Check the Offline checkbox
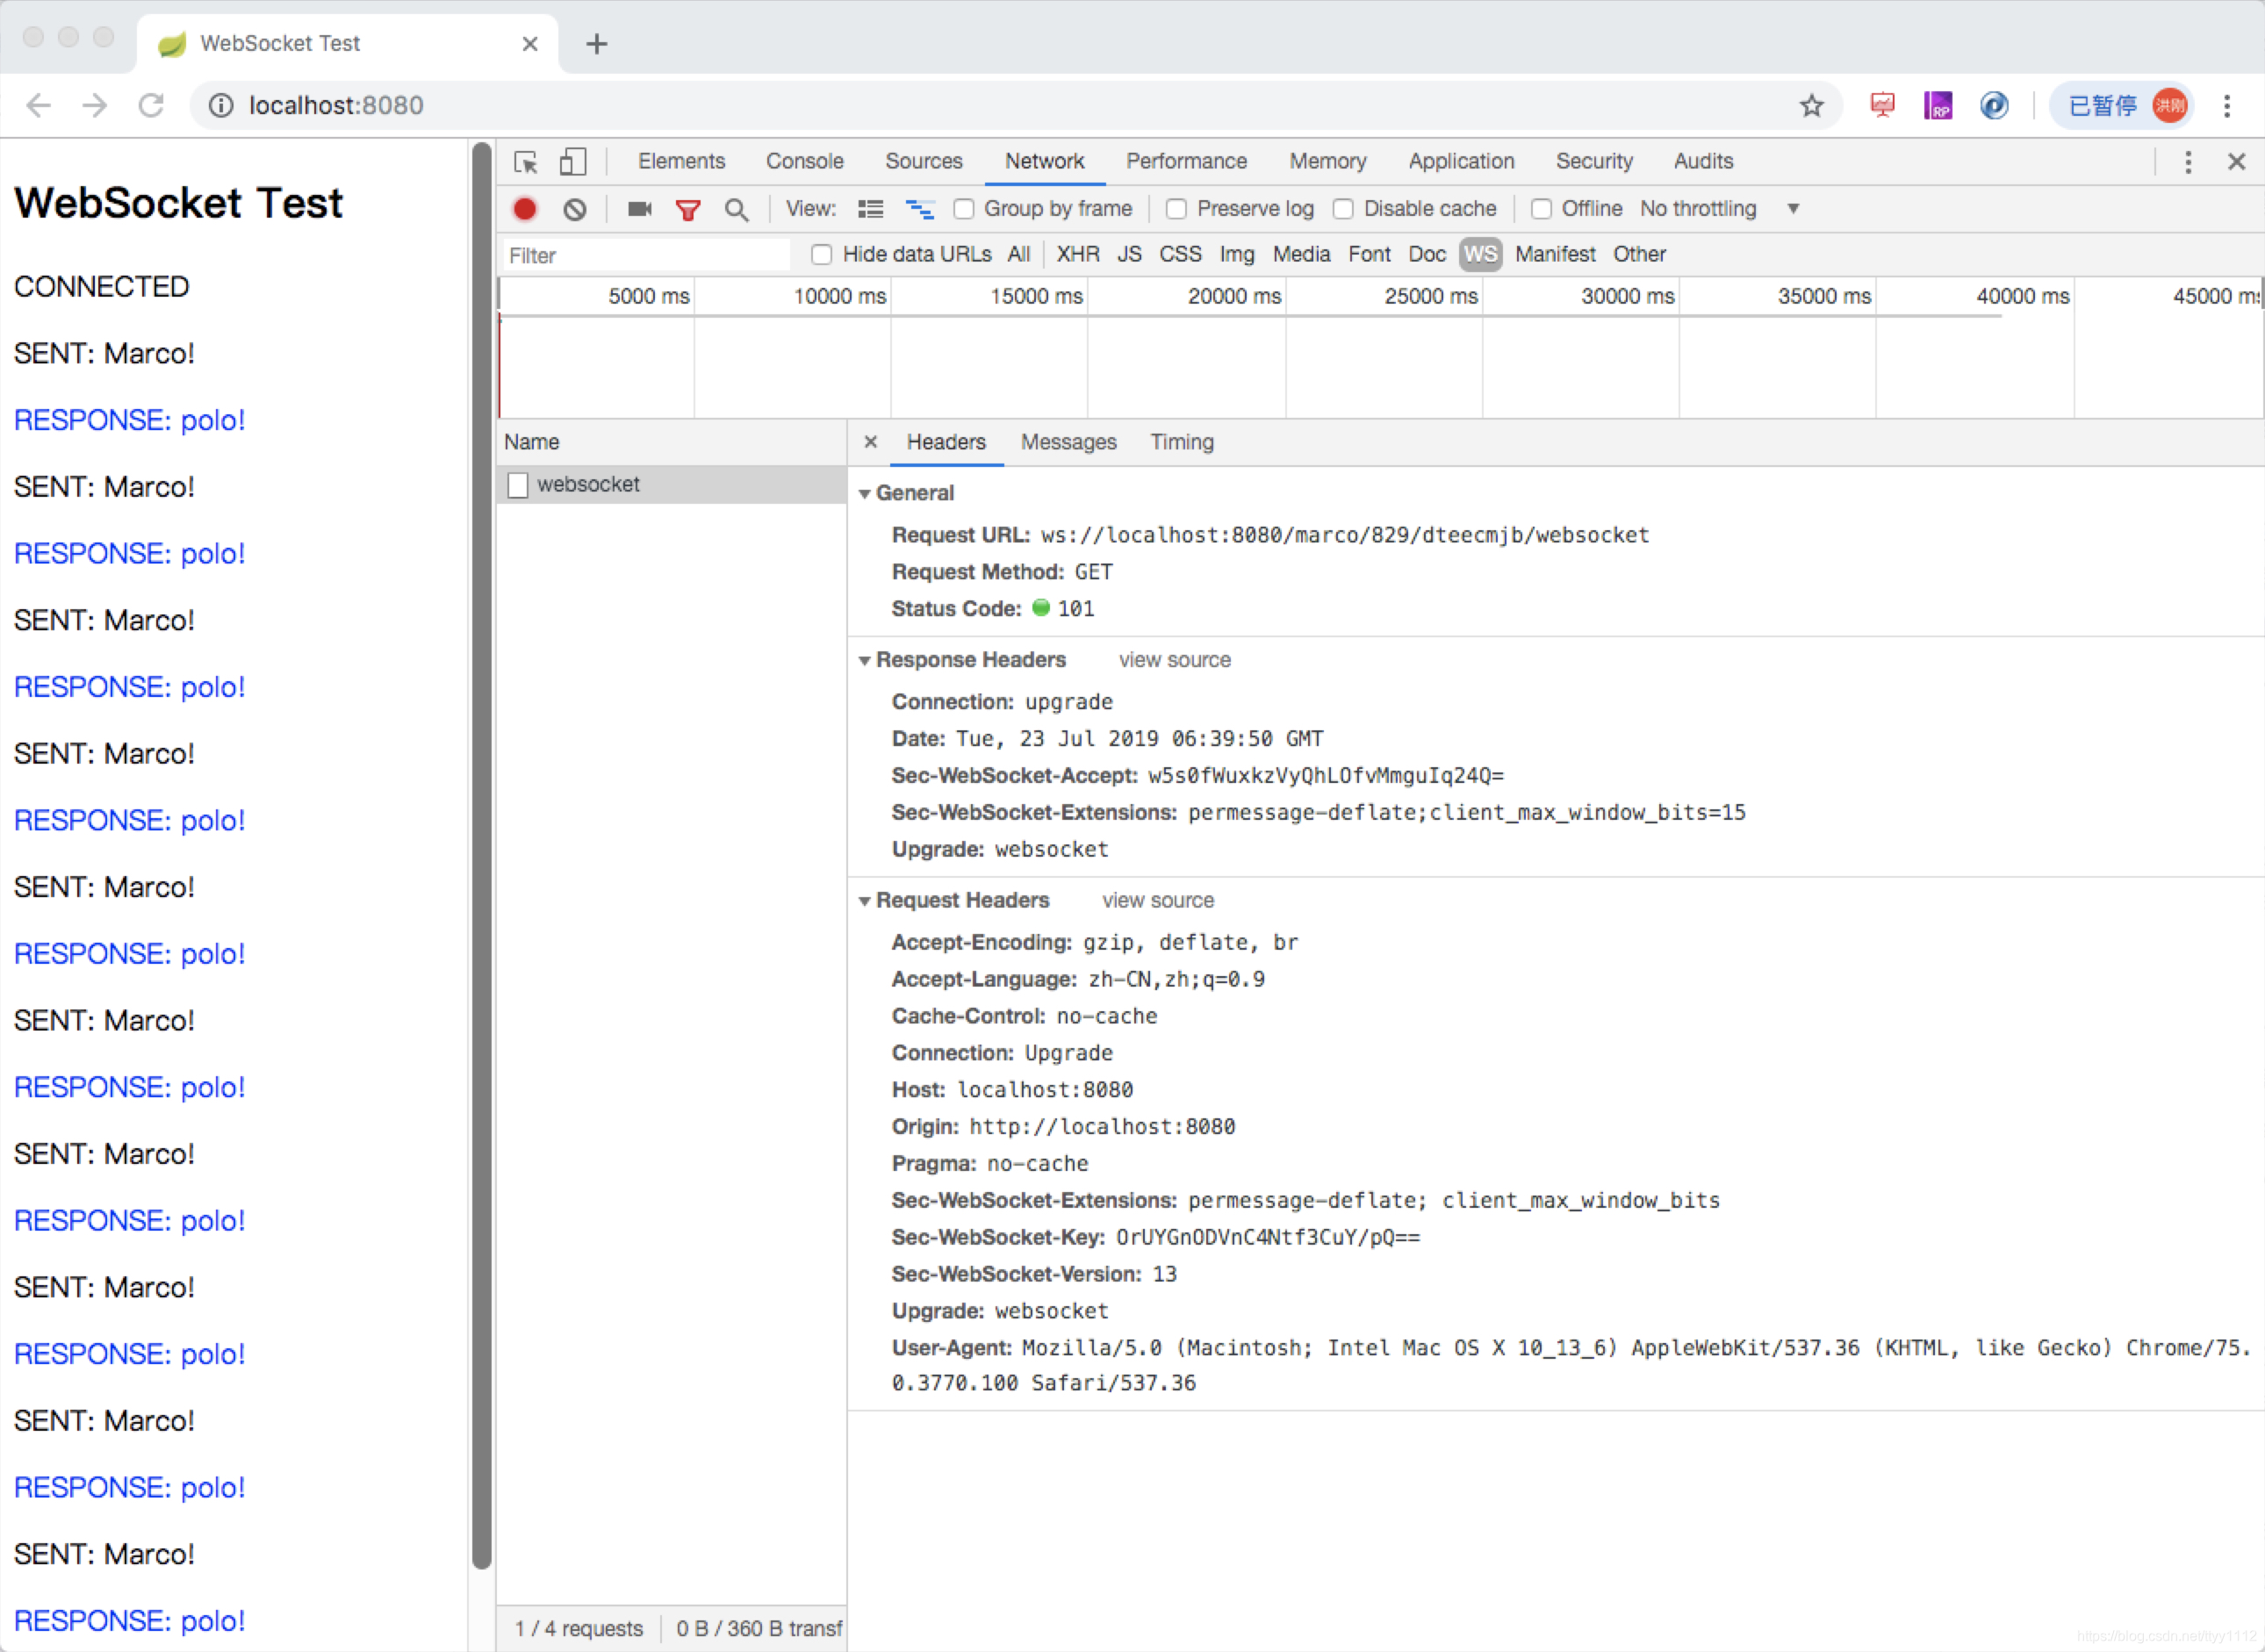 (1542, 209)
